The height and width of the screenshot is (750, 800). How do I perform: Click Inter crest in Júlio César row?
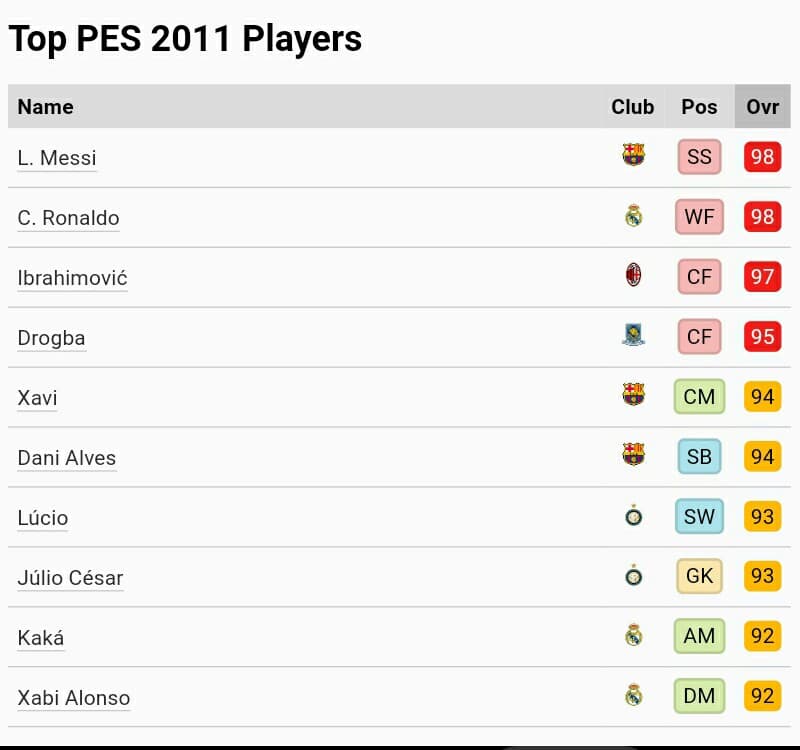pos(633,576)
